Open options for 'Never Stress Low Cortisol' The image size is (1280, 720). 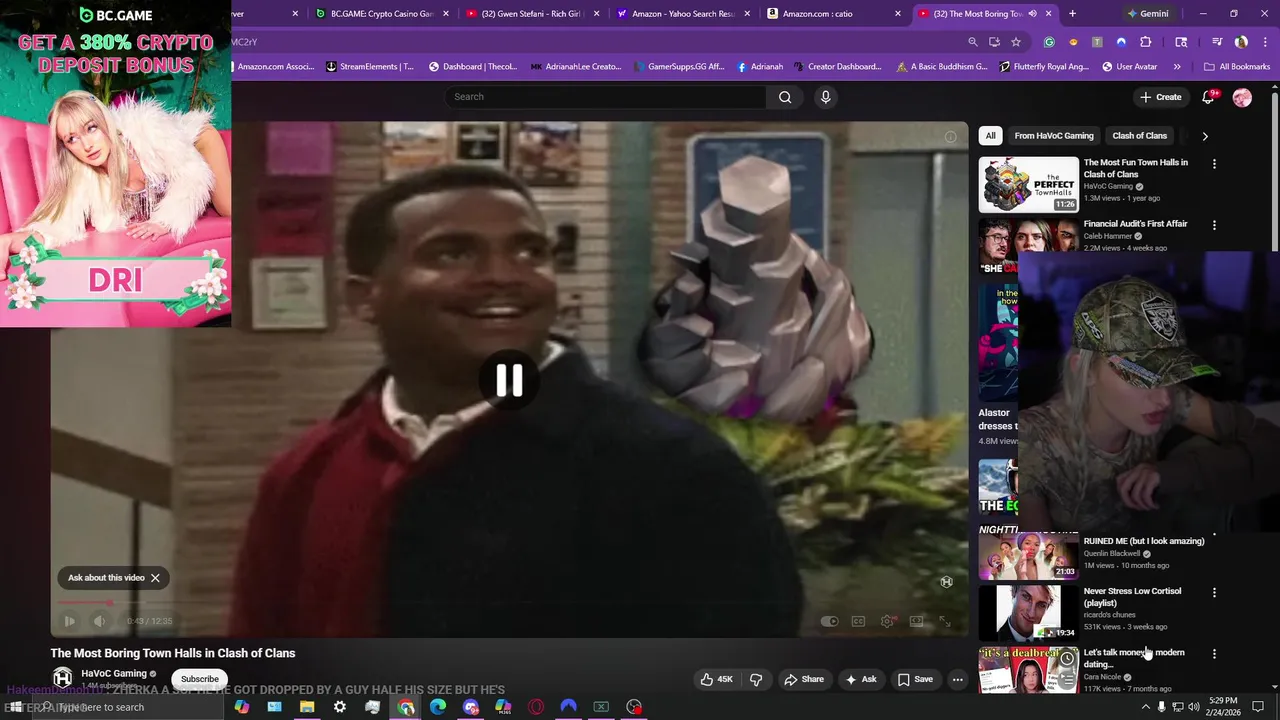coord(1214,592)
